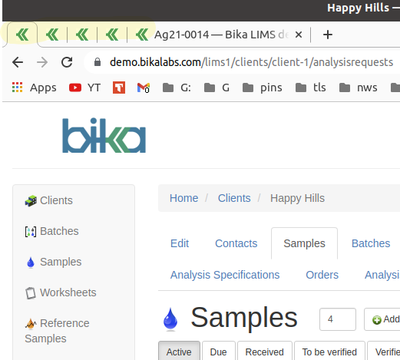This screenshot has width=400, height=360.
Task: Open Clients in the sidebar
Action: point(56,200)
